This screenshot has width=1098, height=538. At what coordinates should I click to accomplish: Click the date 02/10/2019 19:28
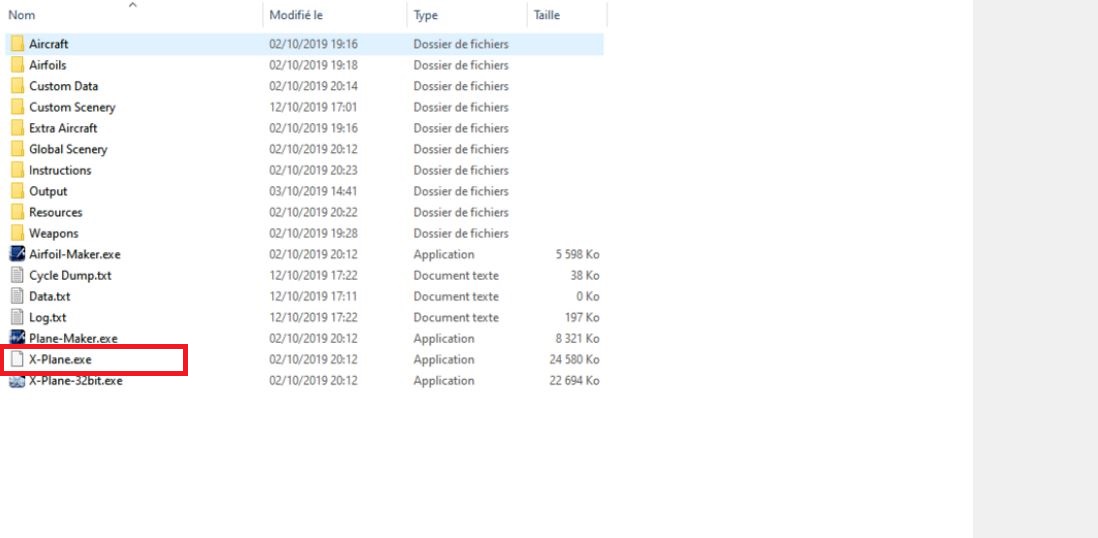pos(314,233)
